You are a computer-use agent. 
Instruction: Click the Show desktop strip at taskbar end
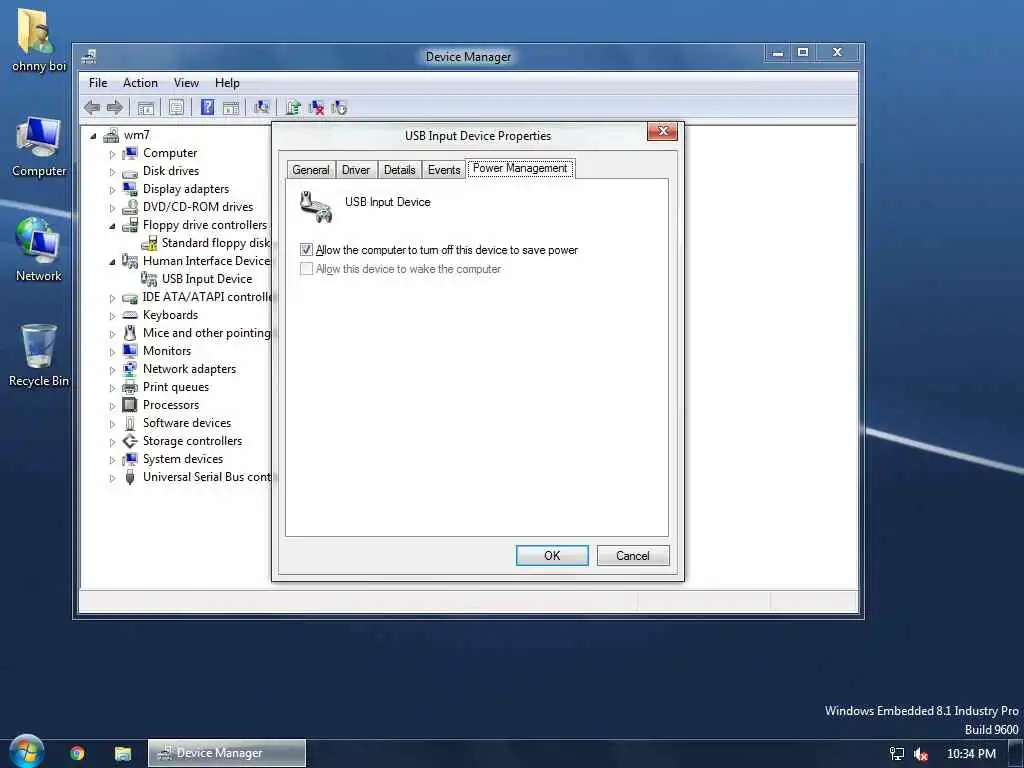(x=1016, y=753)
